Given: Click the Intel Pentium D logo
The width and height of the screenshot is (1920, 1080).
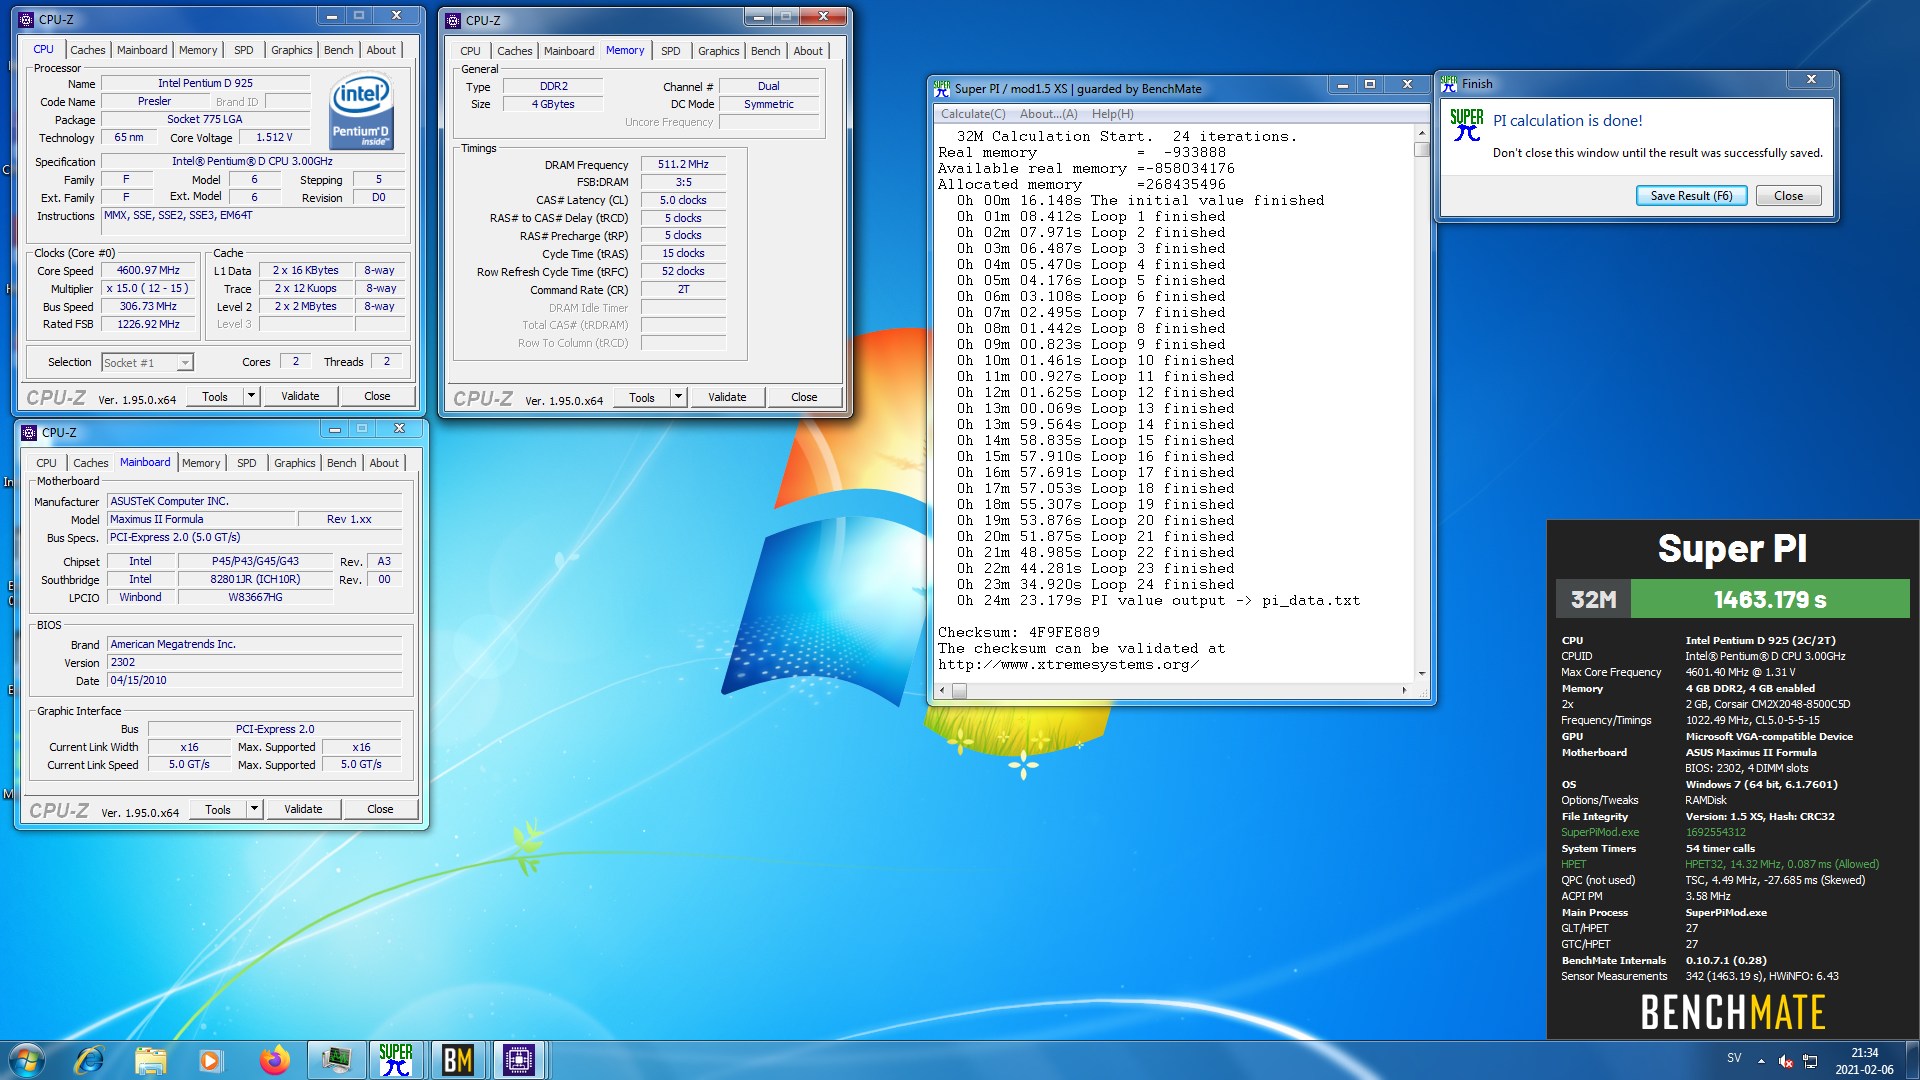Looking at the screenshot, I should pyautogui.click(x=361, y=112).
